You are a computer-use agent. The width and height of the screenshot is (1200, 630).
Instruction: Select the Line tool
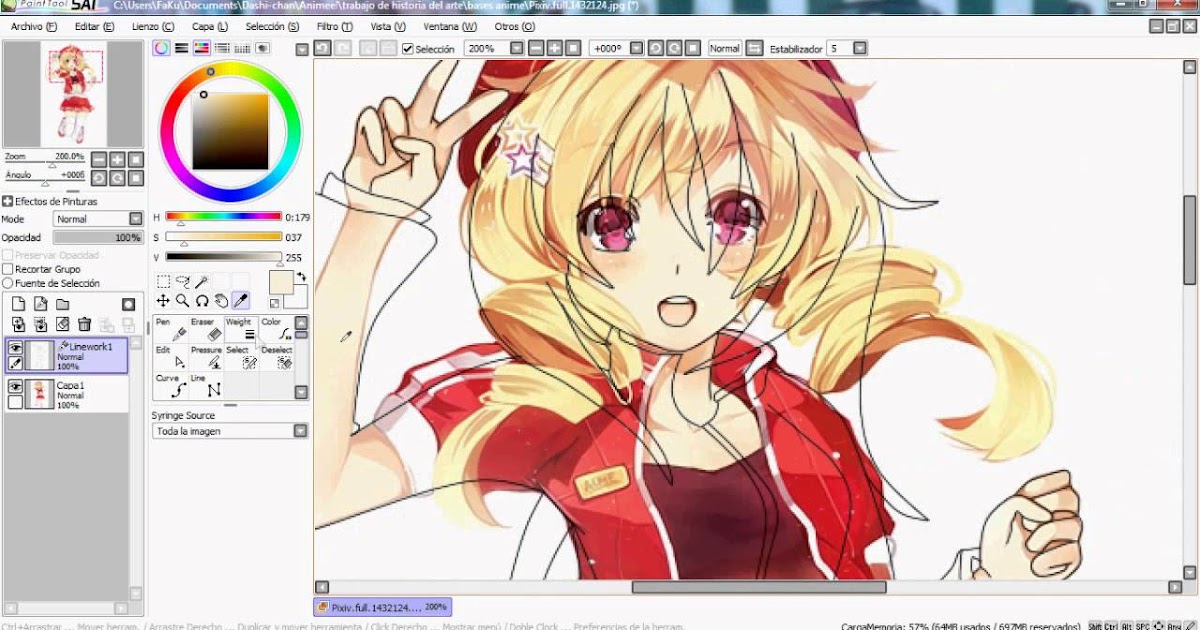pos(206,385)
